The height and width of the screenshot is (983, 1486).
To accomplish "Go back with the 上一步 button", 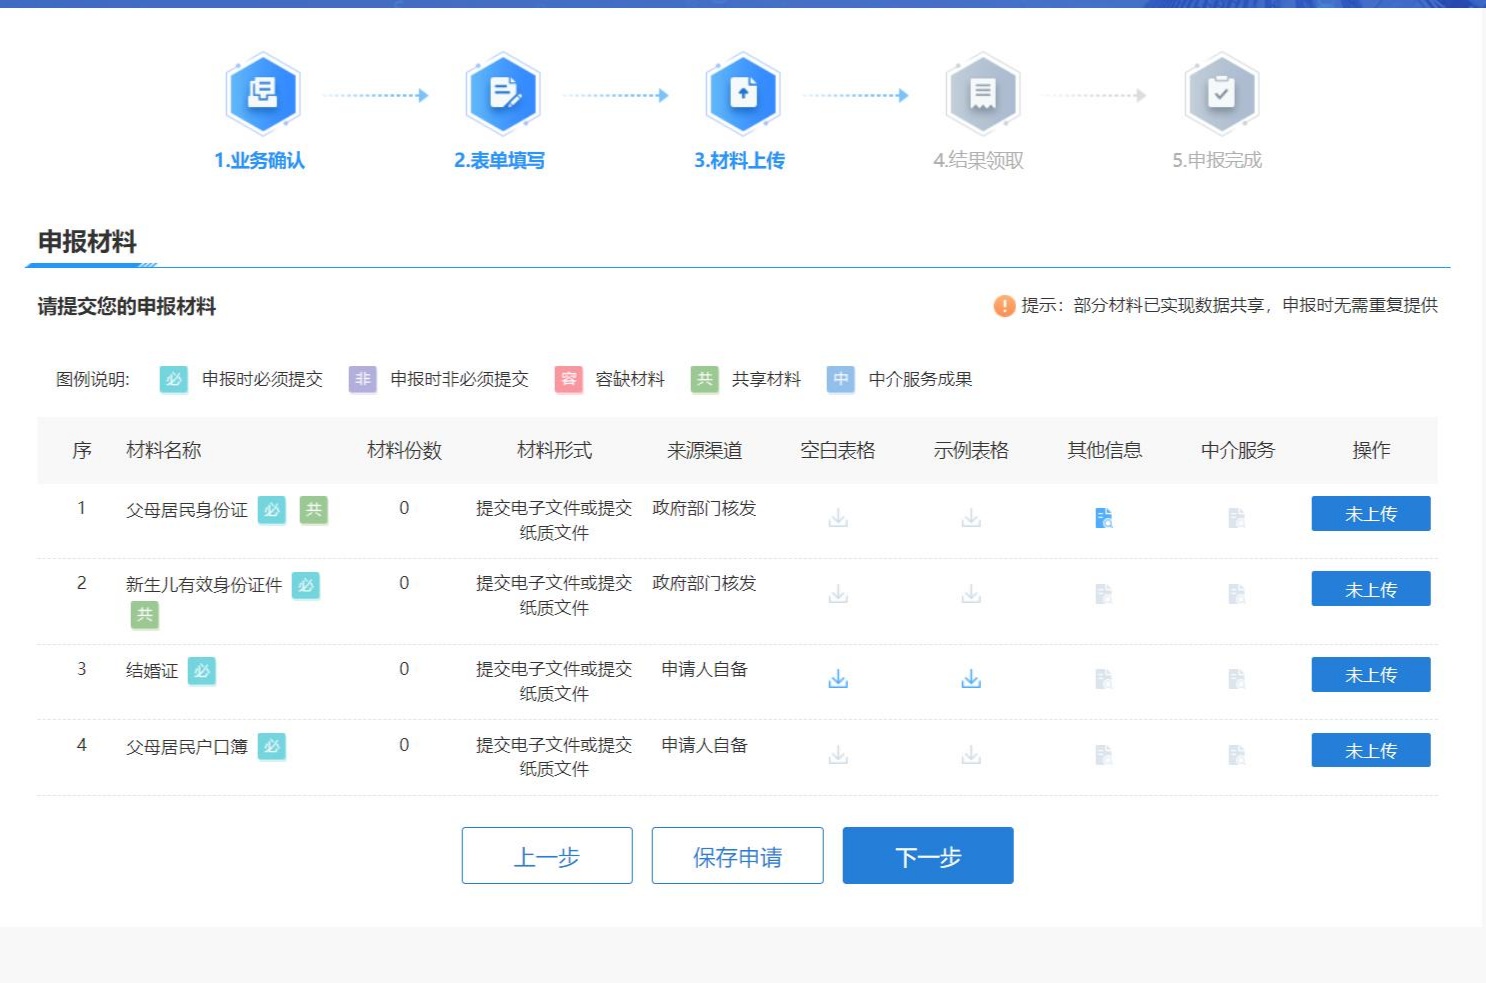I will pos(547,856).
